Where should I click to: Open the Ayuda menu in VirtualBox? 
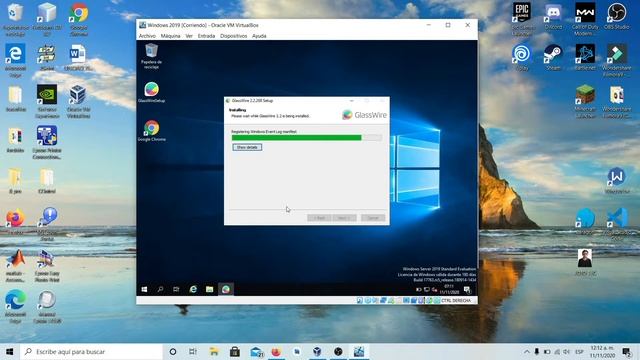[259, 36]
